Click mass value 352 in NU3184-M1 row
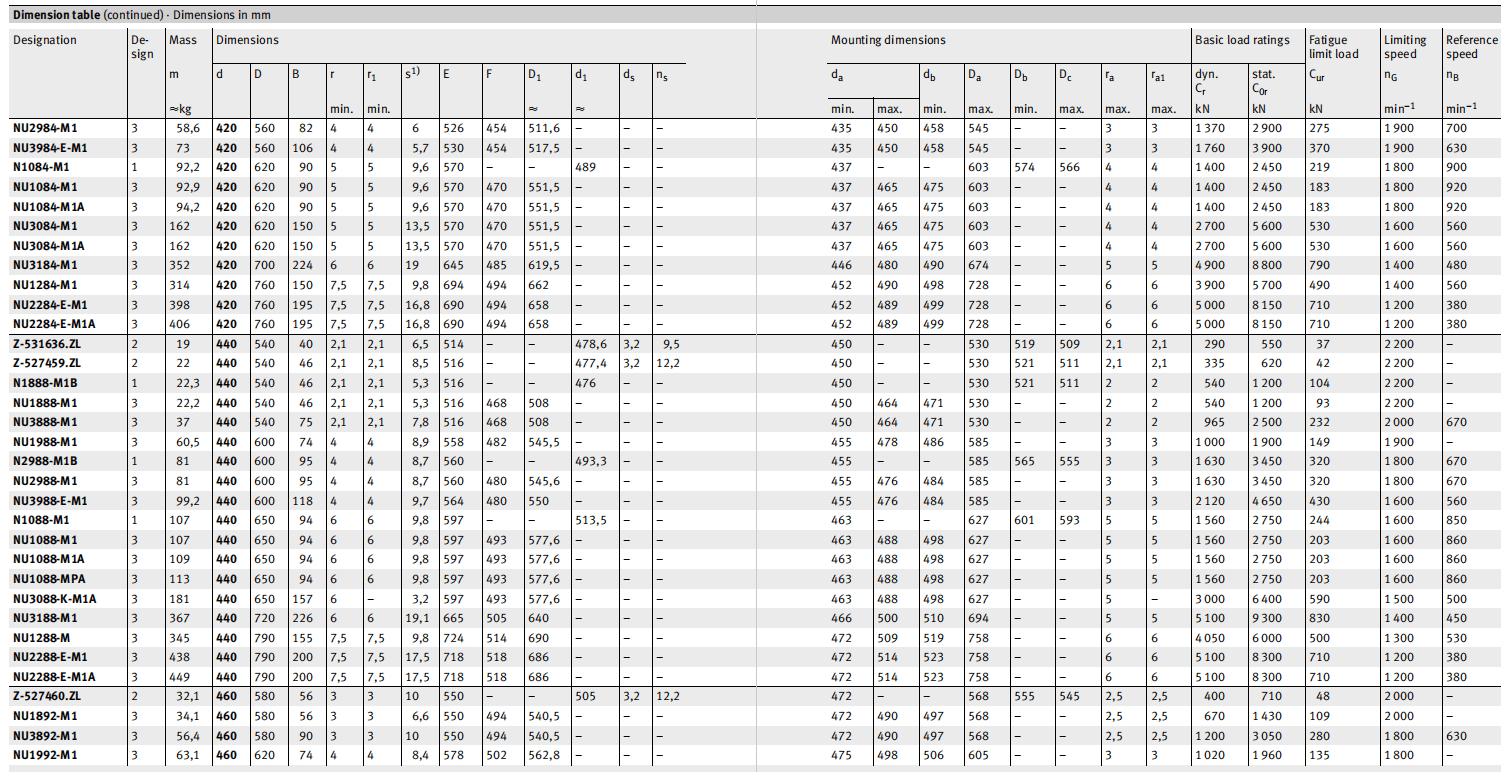This screenshot has height=772, width=1501. click(180, 265)
